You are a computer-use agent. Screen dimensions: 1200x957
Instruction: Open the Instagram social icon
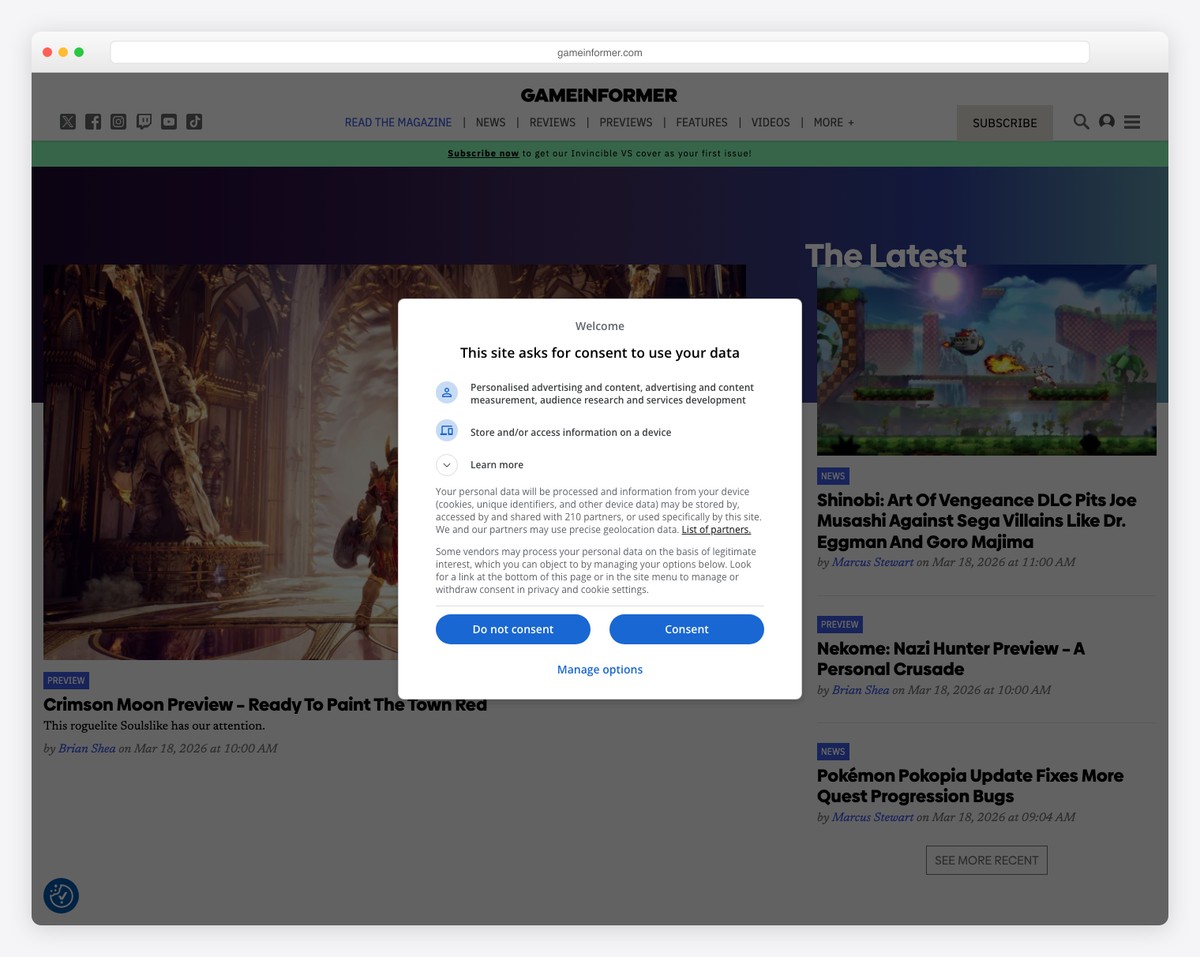coord(118,122)
